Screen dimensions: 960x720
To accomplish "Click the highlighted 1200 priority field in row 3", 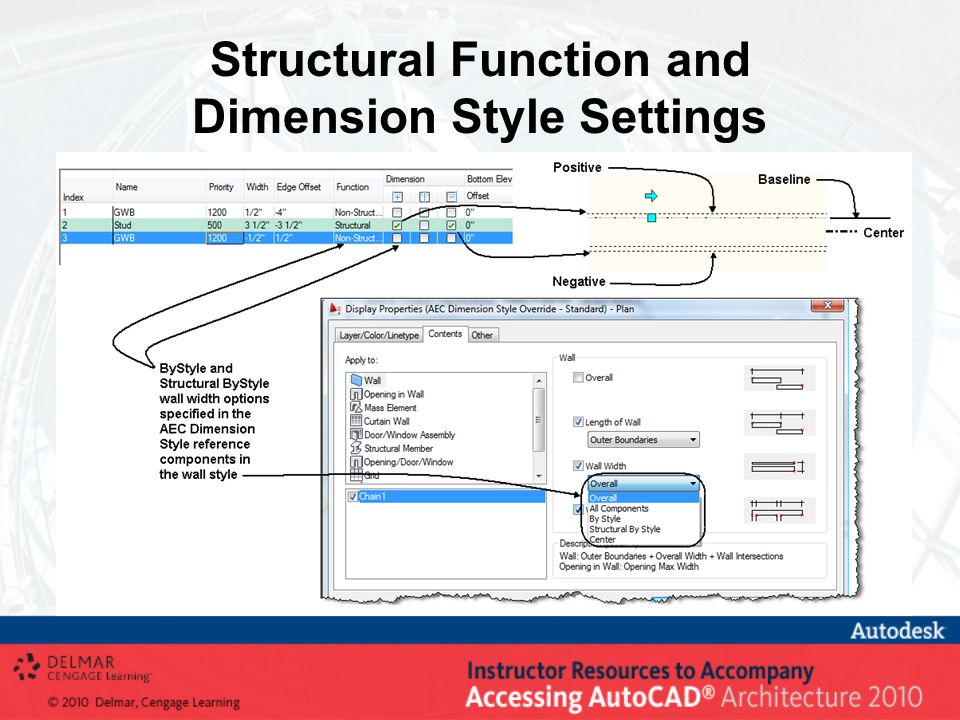I will [224, 238].
